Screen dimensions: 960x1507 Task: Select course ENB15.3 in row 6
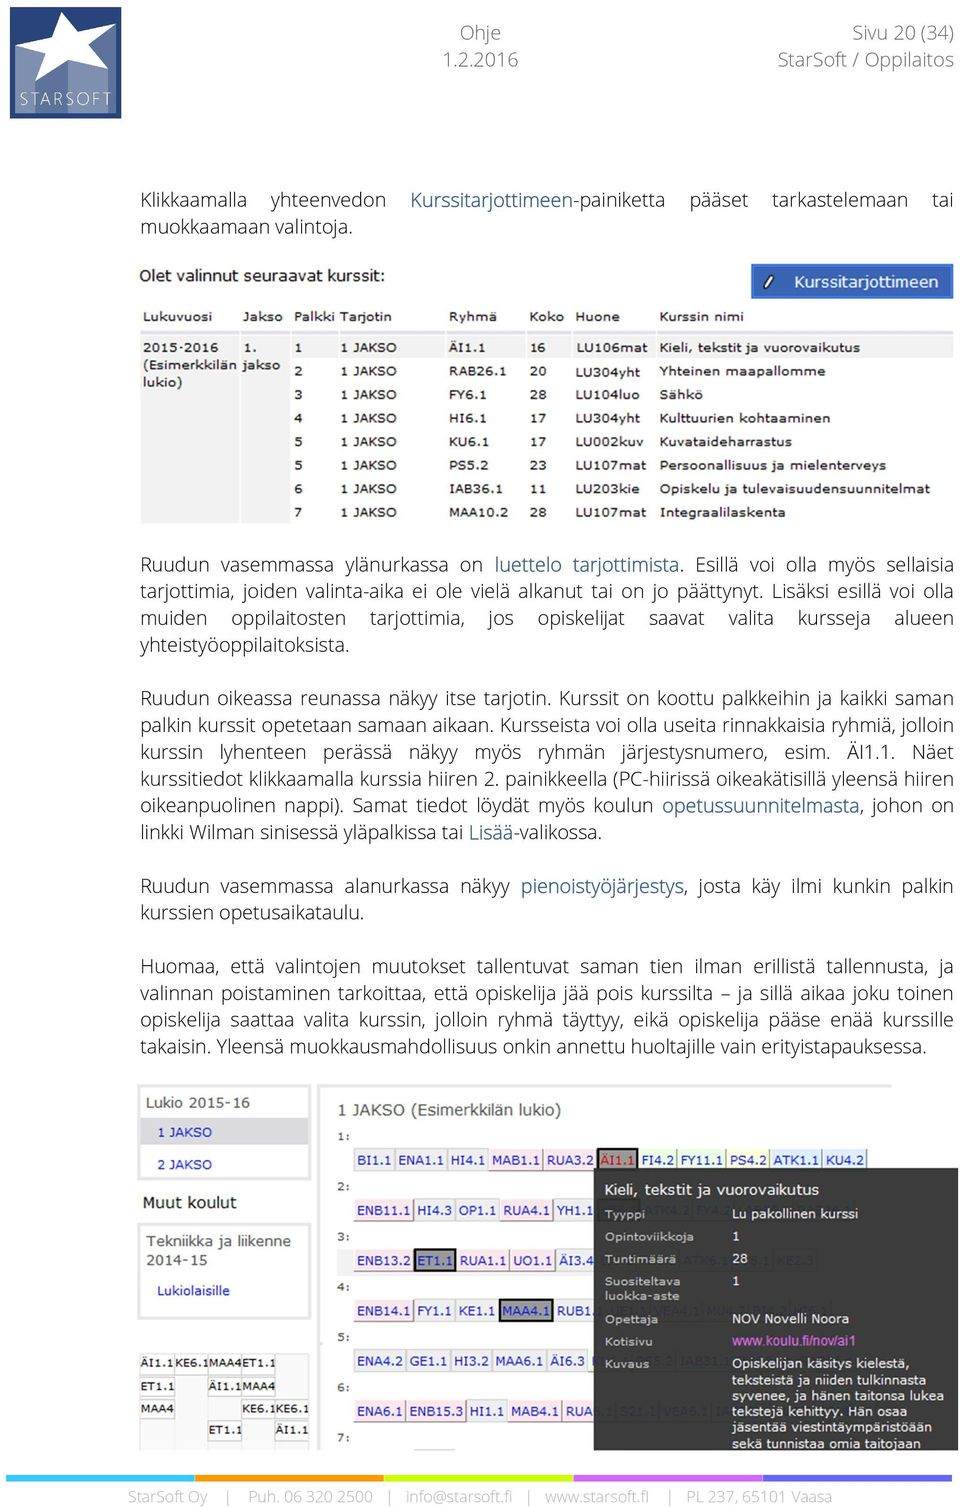tap(436, 1411)
